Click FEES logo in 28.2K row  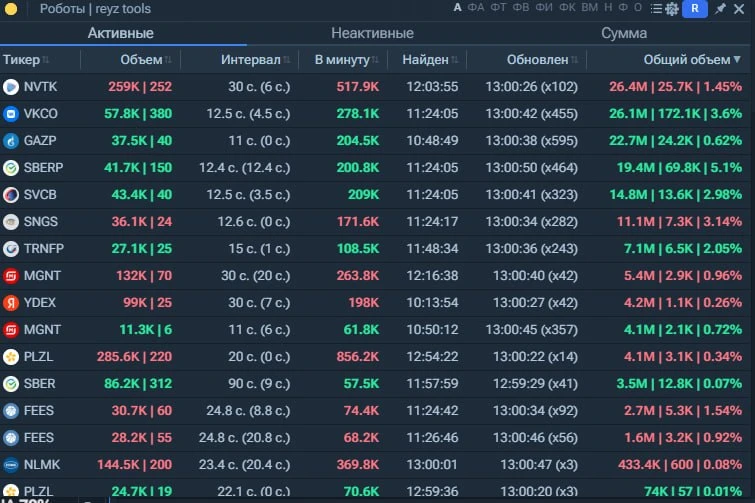pyautogui.click(x=11, y=438)
